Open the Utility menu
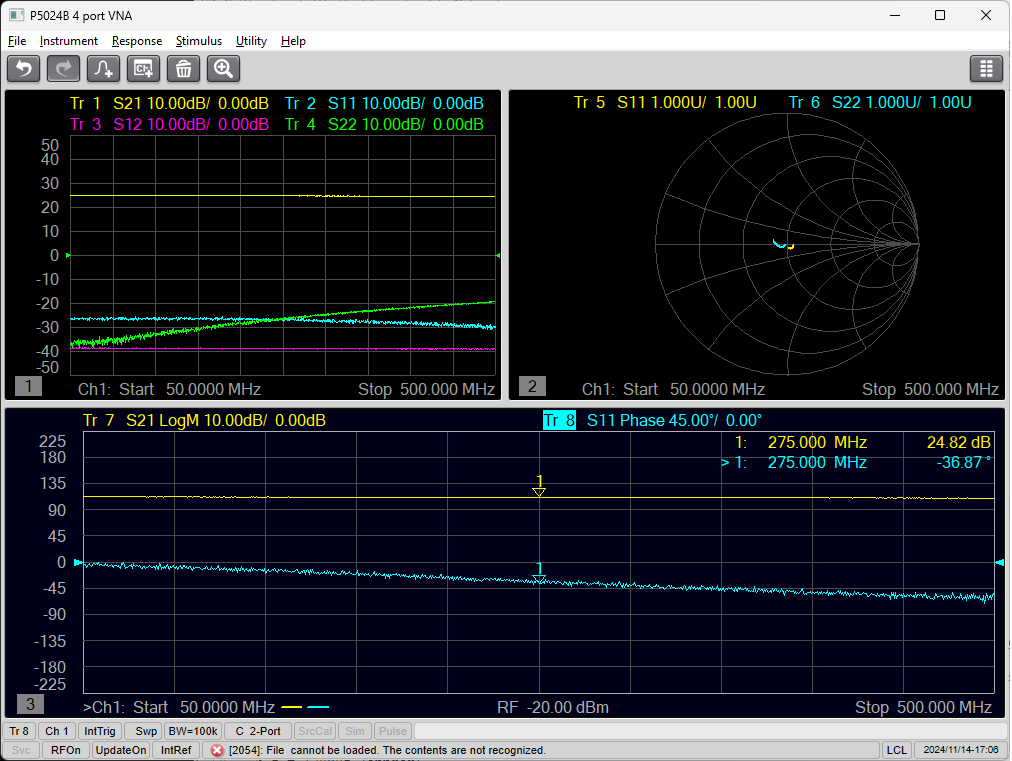Image resolution: width=1012 pixels, height=761 pixels. (251, 41)
